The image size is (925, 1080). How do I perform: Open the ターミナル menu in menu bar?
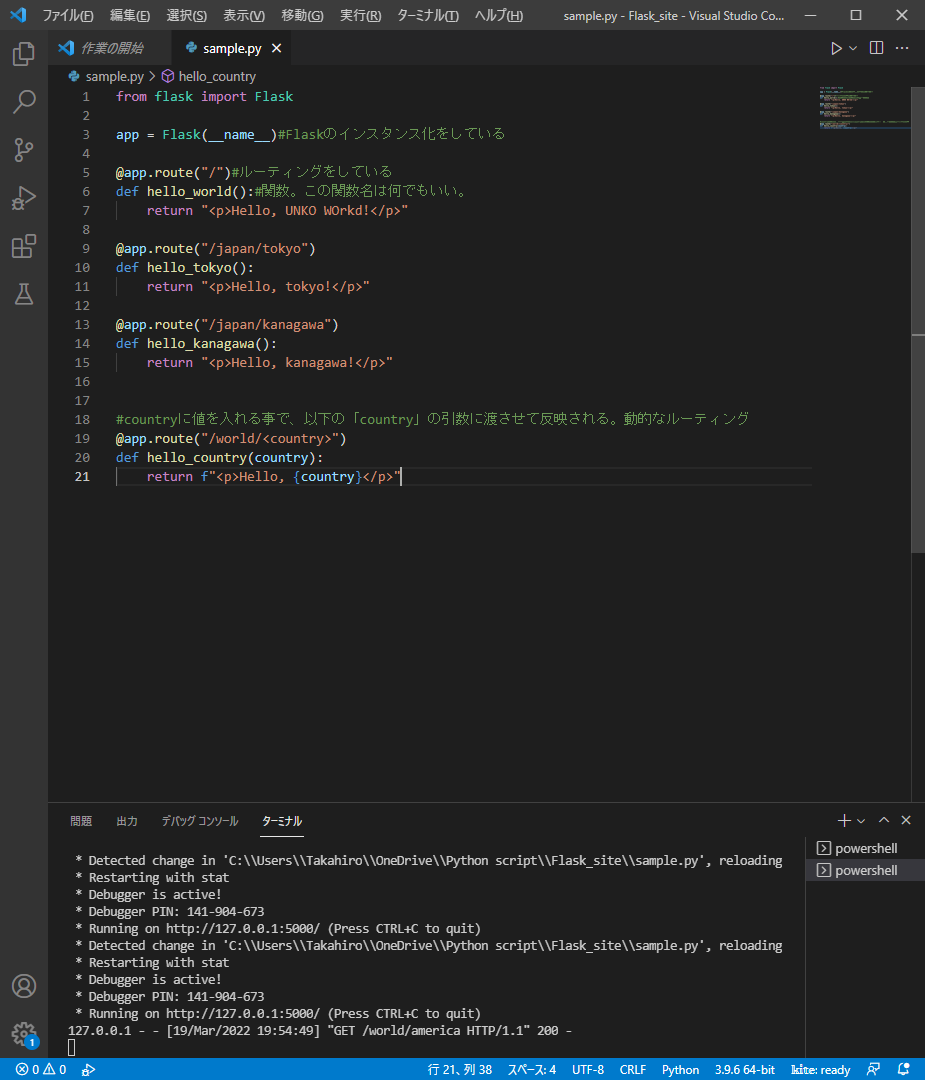pos(427,15)
